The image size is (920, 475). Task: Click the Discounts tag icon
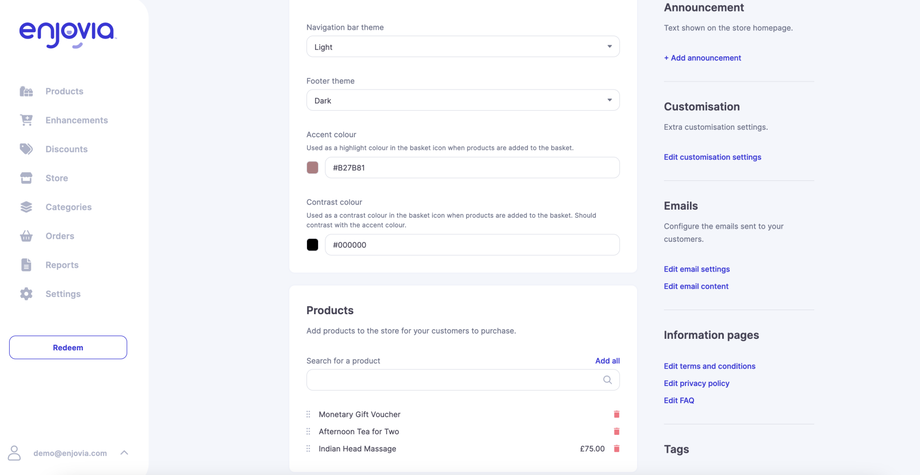click(x=26, y=149)
